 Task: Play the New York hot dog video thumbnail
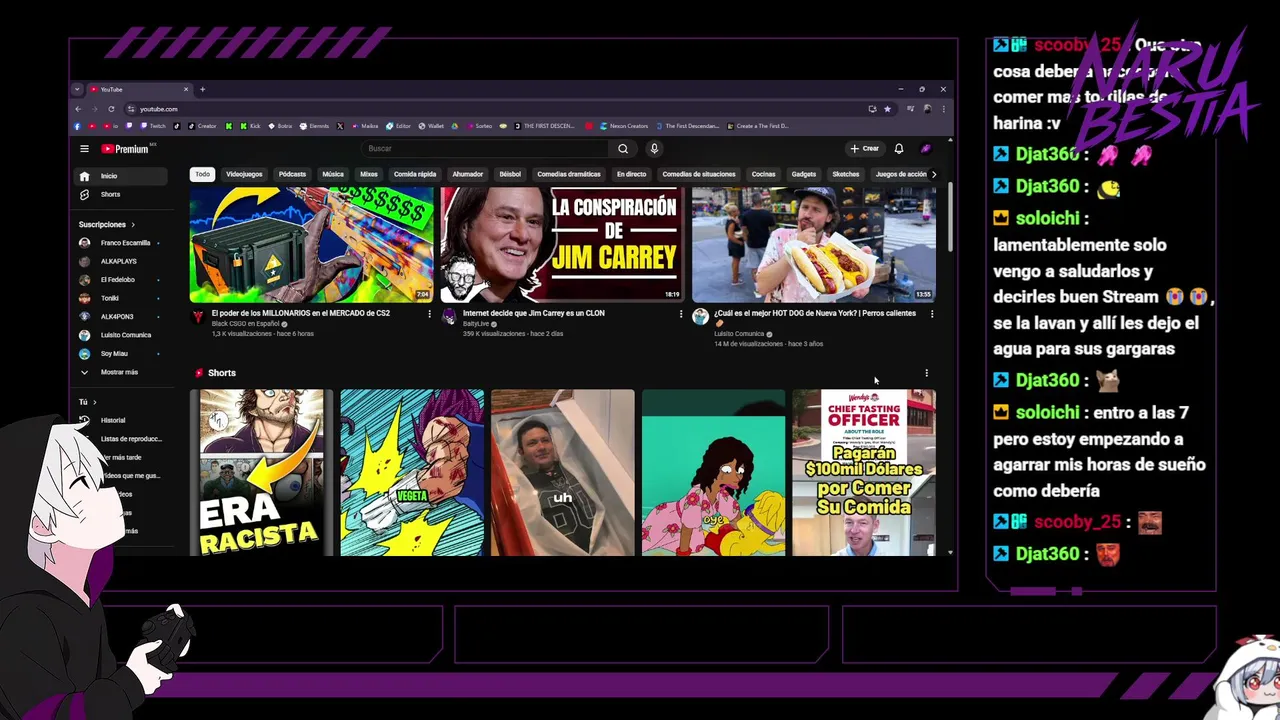click(x=814, y=244)
